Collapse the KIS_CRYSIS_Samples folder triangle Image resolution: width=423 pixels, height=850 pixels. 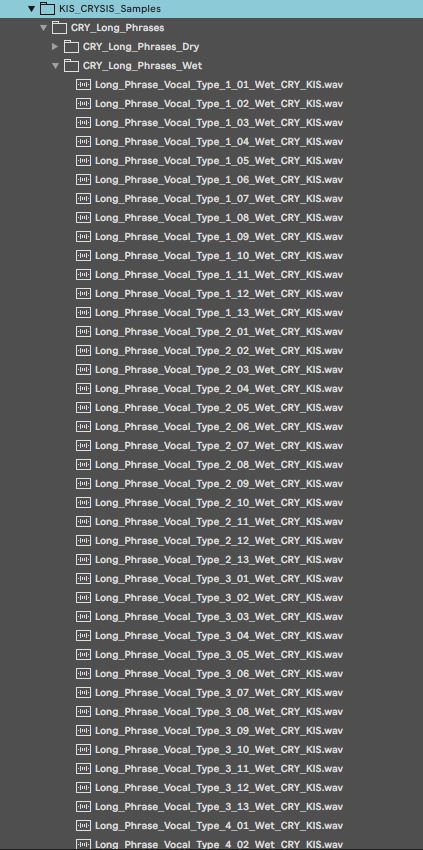[x=31, y=9]
